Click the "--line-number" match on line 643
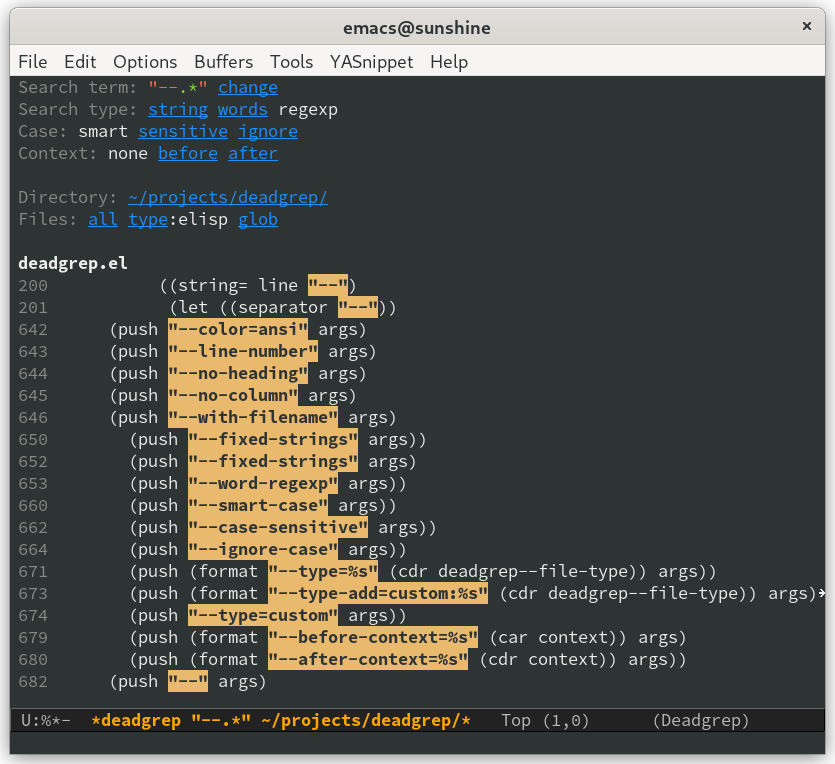This screenshot has height=764, width=835. click(243, 351)
